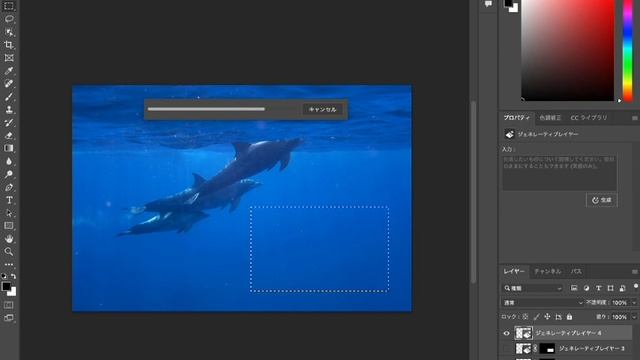
Task: Hide ジェネレーティブレイヤー 4 layer
Action: (x=506, y=333)
